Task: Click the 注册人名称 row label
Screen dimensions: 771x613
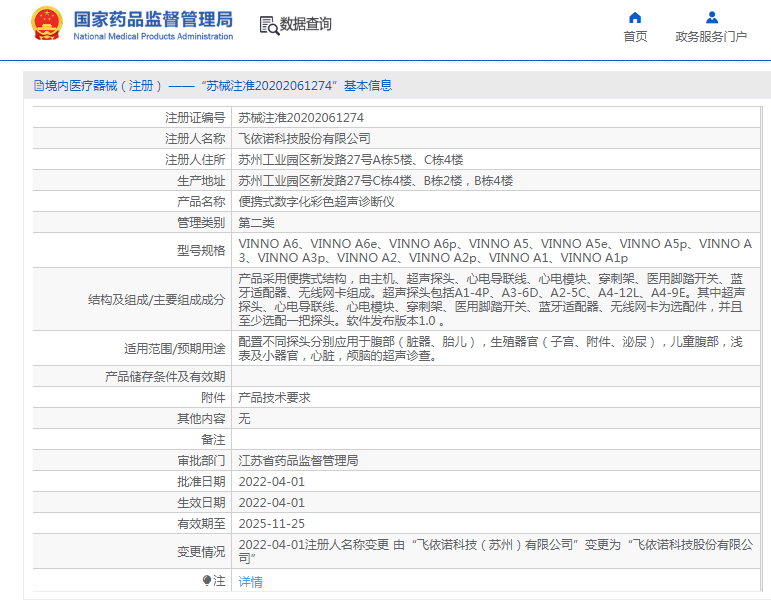Action: [195, 139]
